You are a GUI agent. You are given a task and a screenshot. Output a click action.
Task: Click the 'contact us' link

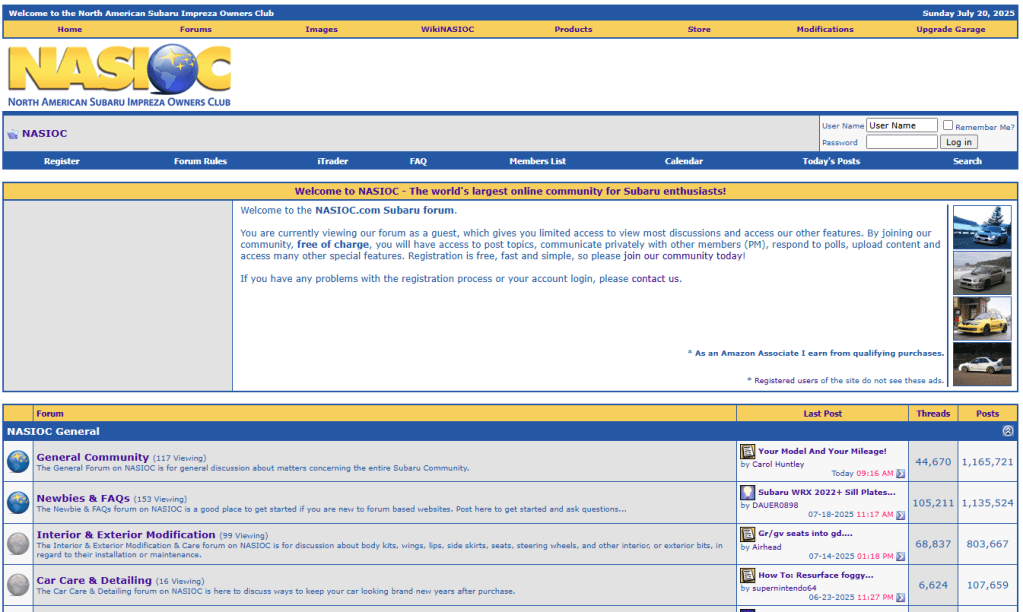(x=655, y=279)
